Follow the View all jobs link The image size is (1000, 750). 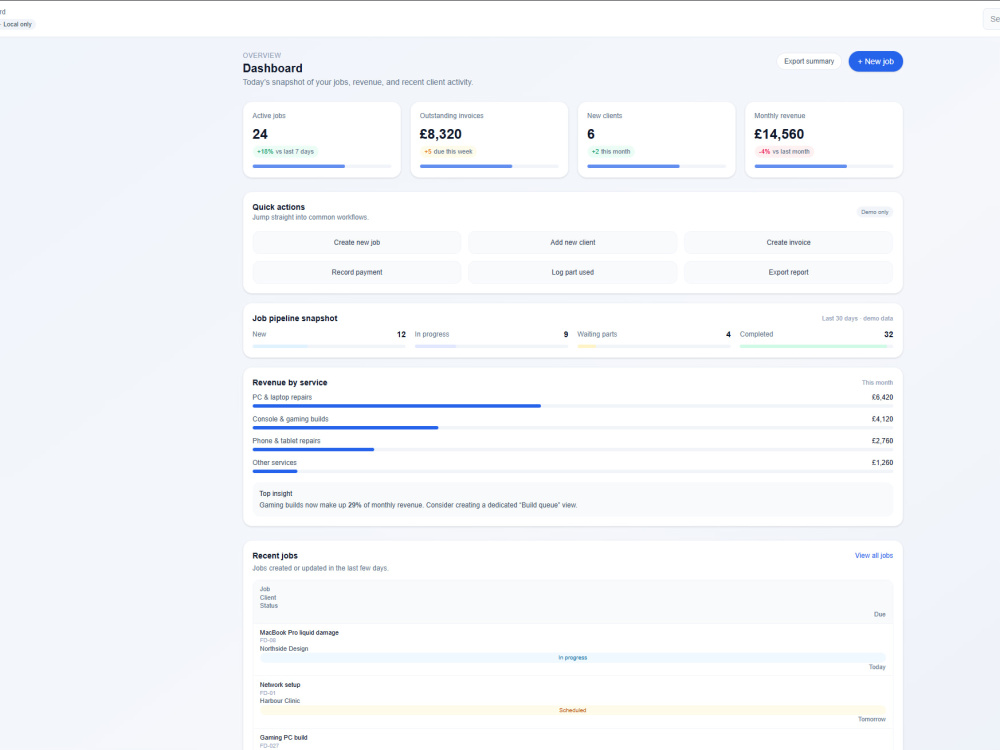(x=874, y=555)
